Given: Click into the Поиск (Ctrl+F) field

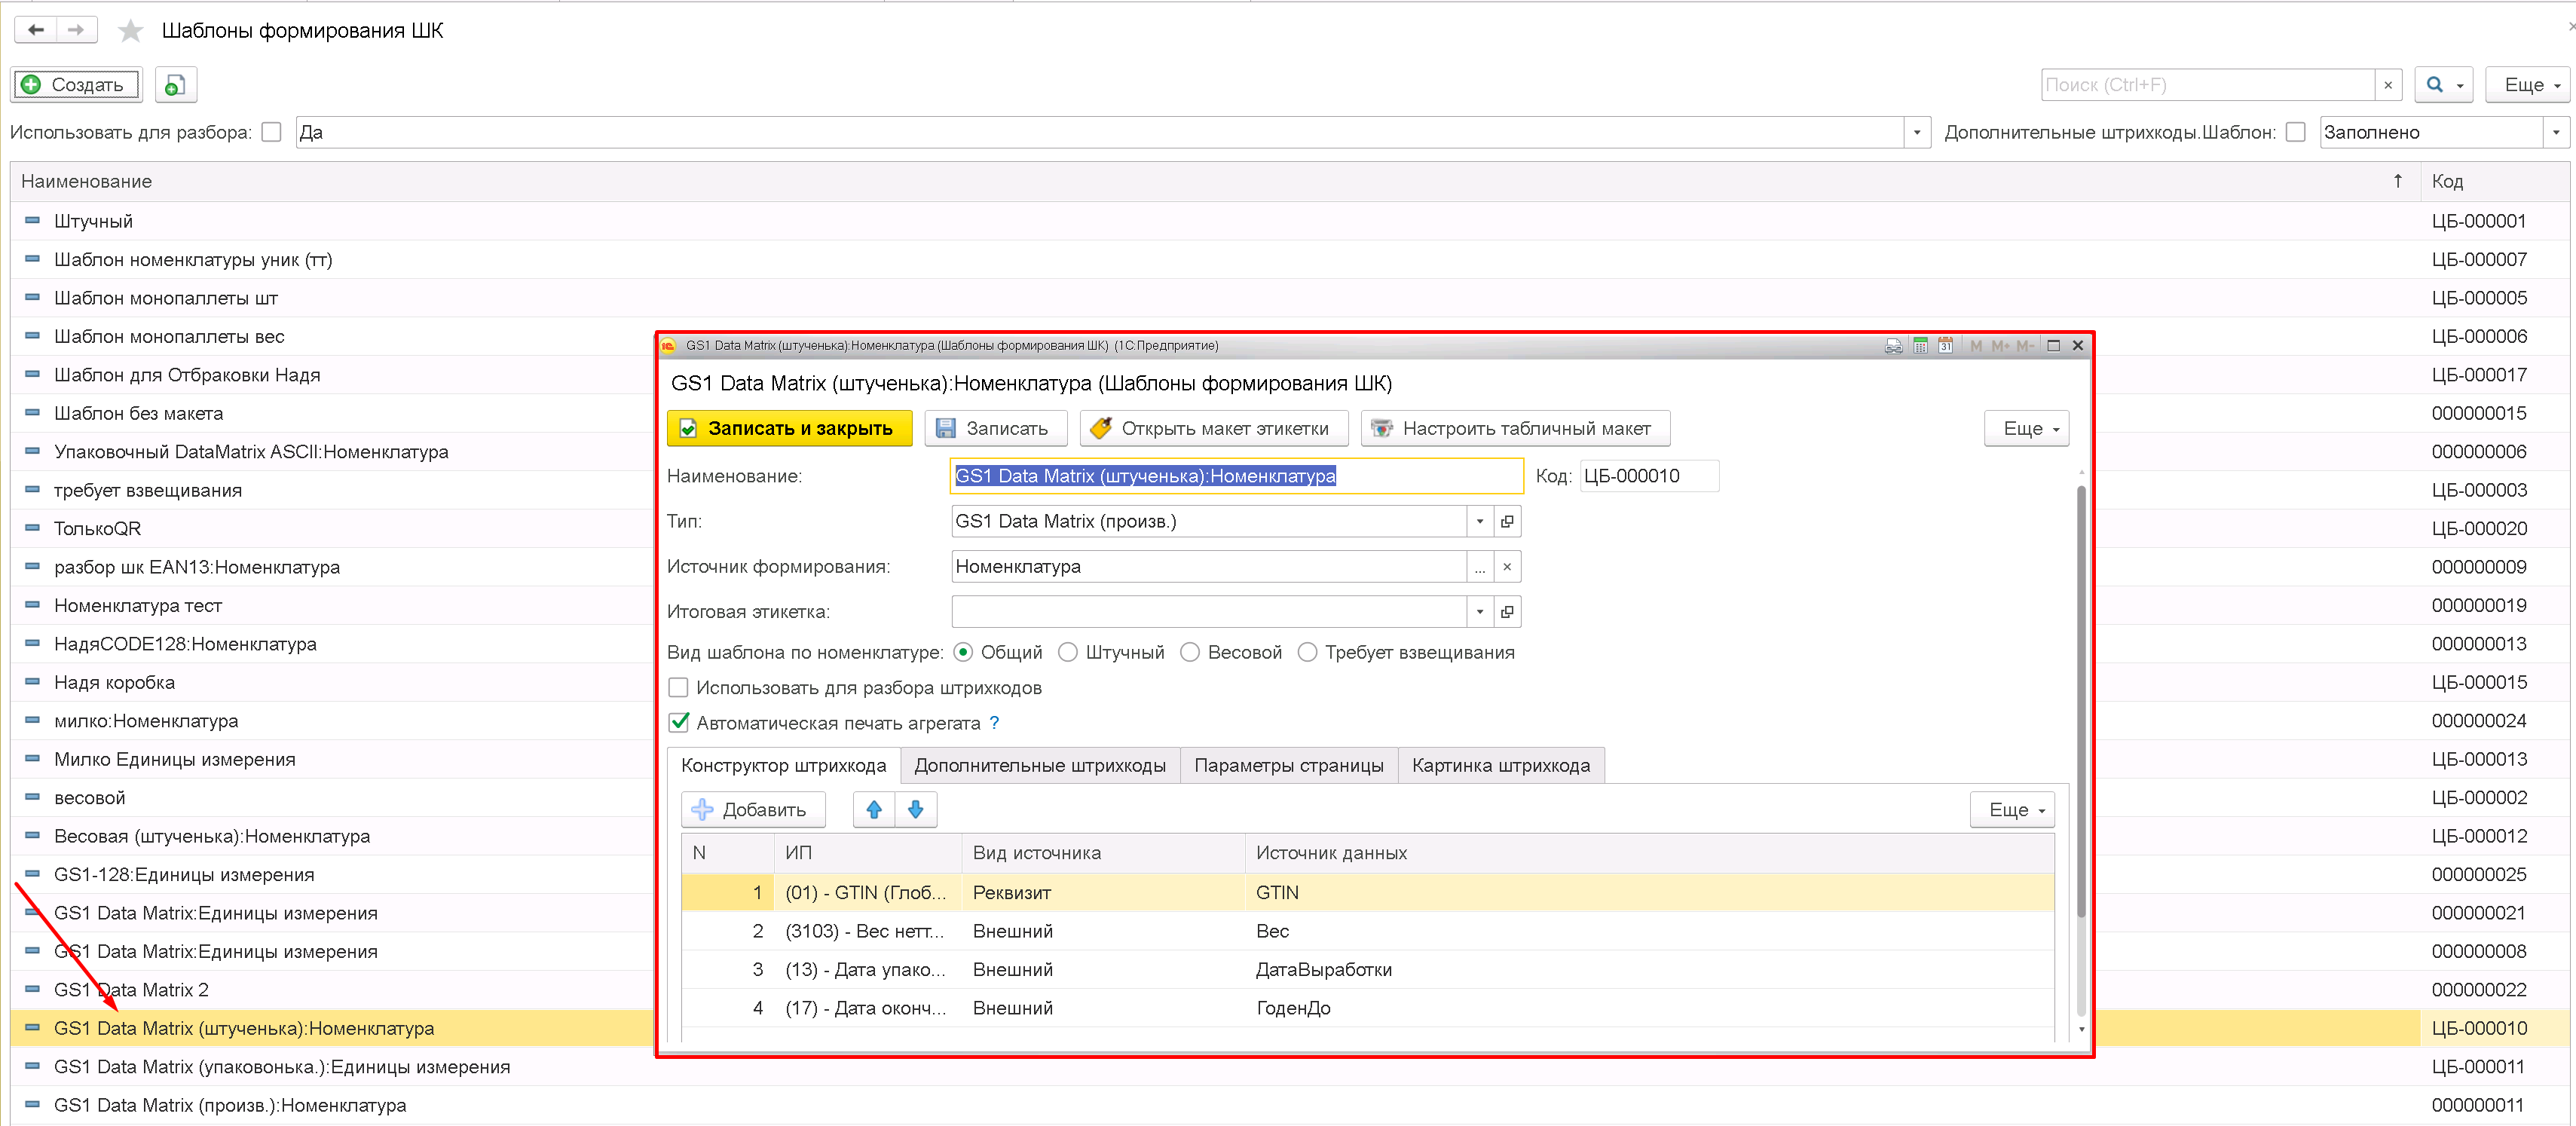Looking at the screenshot, I should [2207, 85].
